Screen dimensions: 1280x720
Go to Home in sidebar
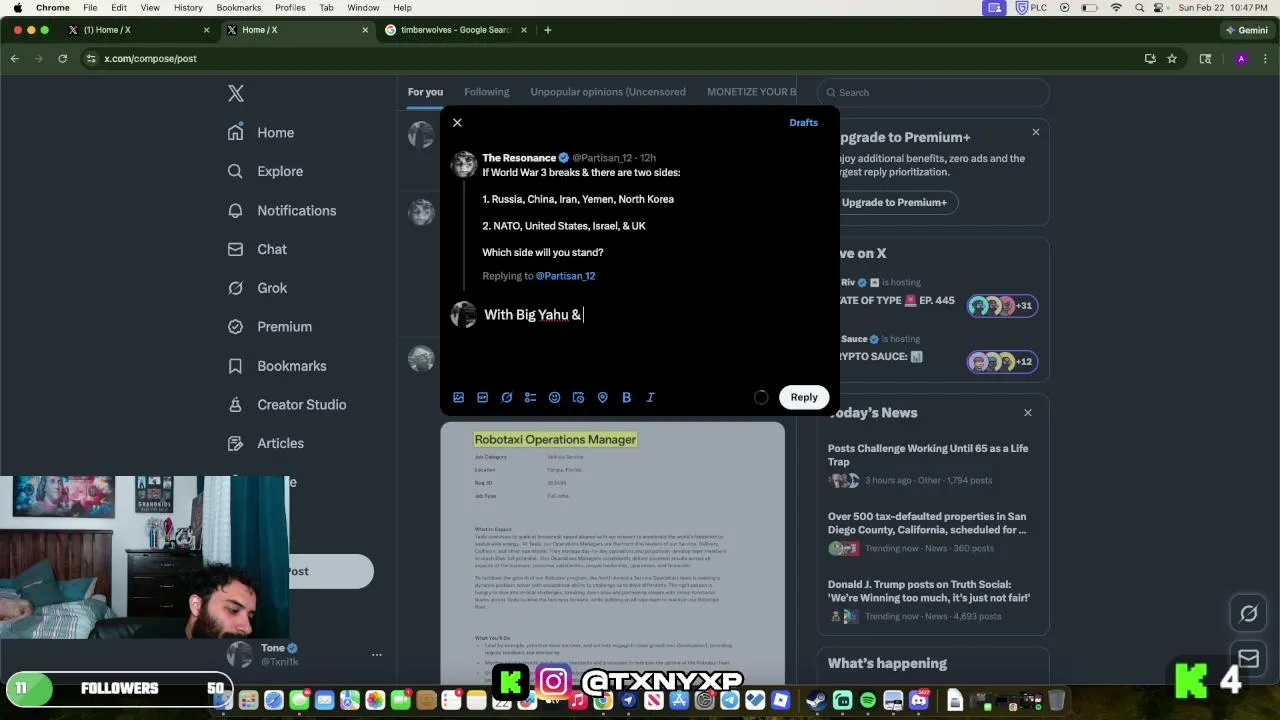[261, 132]
